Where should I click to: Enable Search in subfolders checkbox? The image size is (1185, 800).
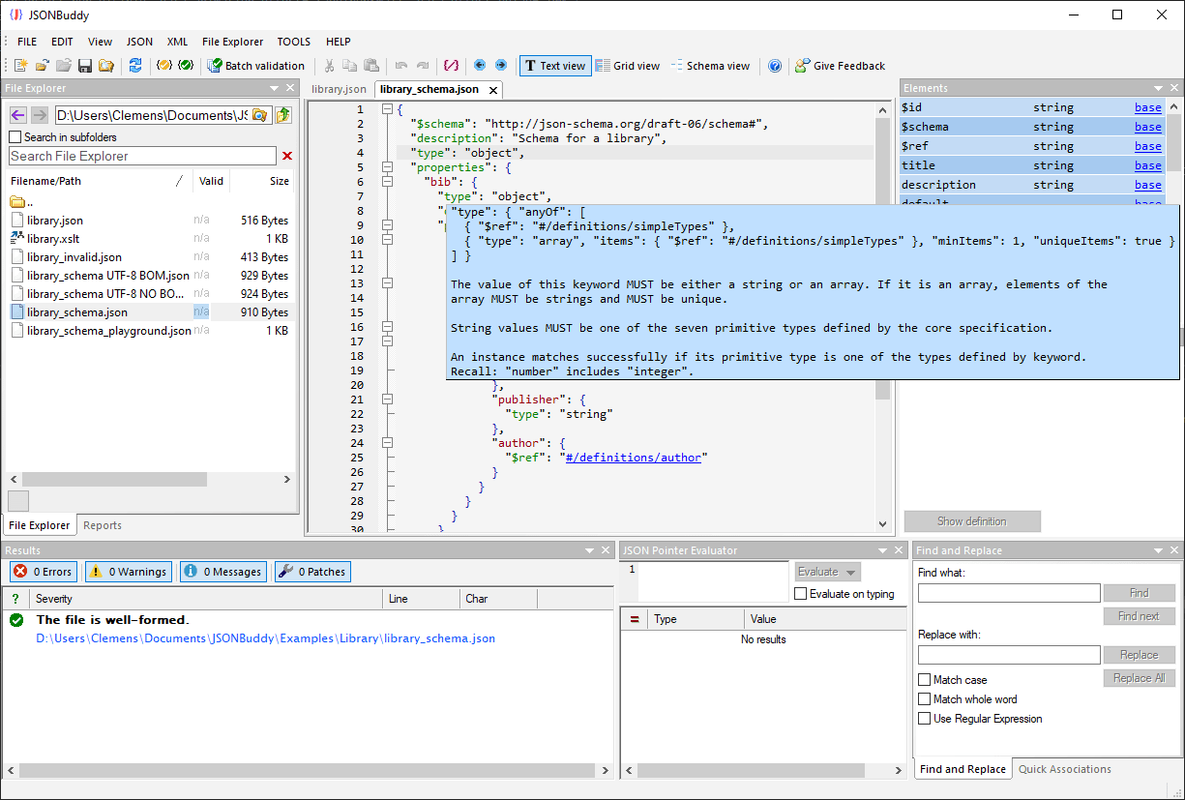click(x=15, y=137)
